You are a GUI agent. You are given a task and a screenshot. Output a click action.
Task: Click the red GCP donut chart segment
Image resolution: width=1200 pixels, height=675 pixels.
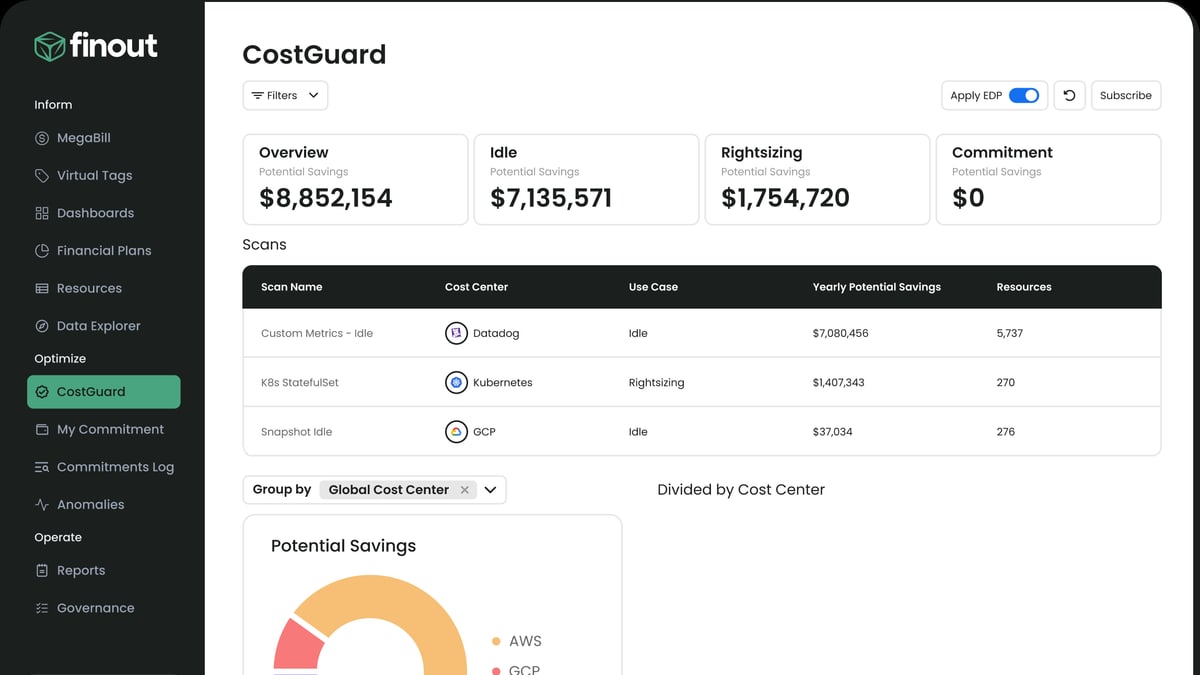point(297,644)
